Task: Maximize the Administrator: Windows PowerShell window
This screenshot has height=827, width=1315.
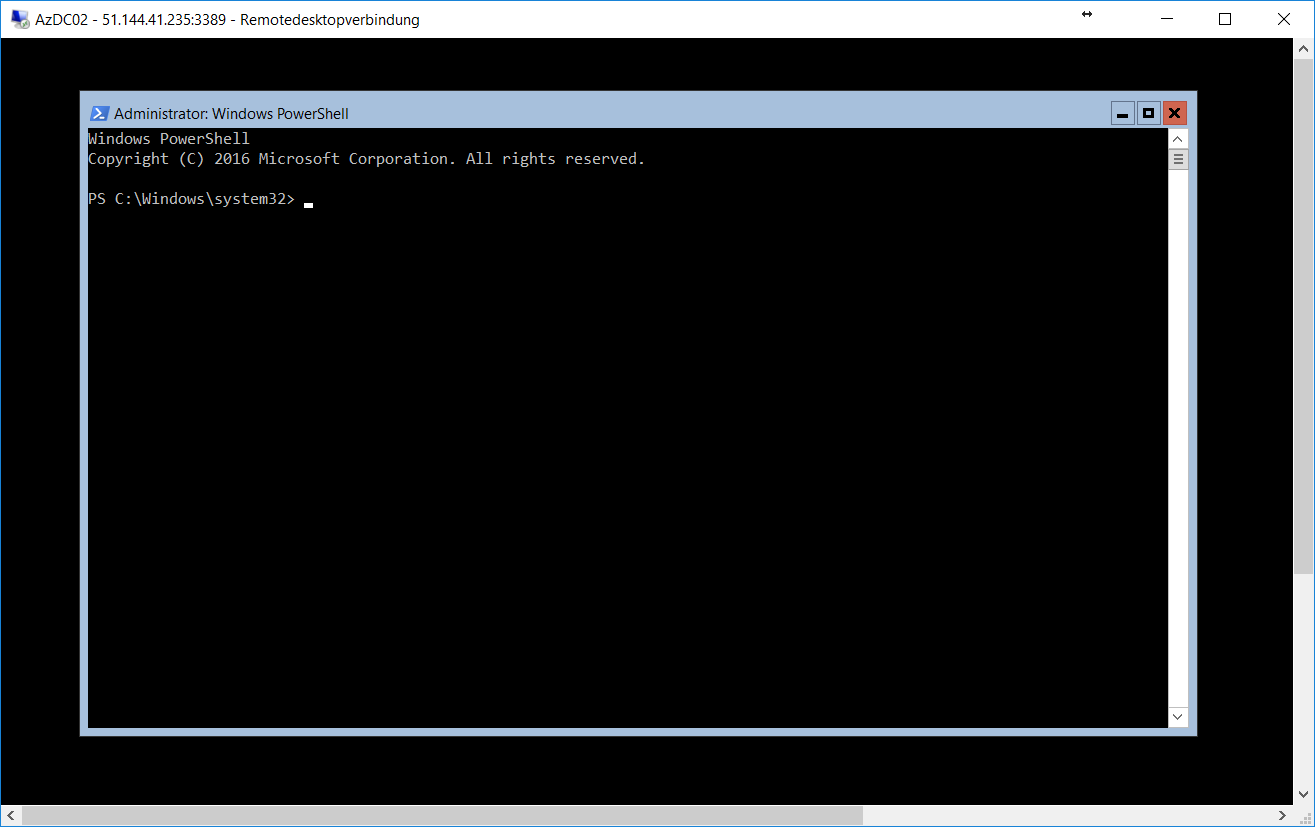Action: 1149,113
